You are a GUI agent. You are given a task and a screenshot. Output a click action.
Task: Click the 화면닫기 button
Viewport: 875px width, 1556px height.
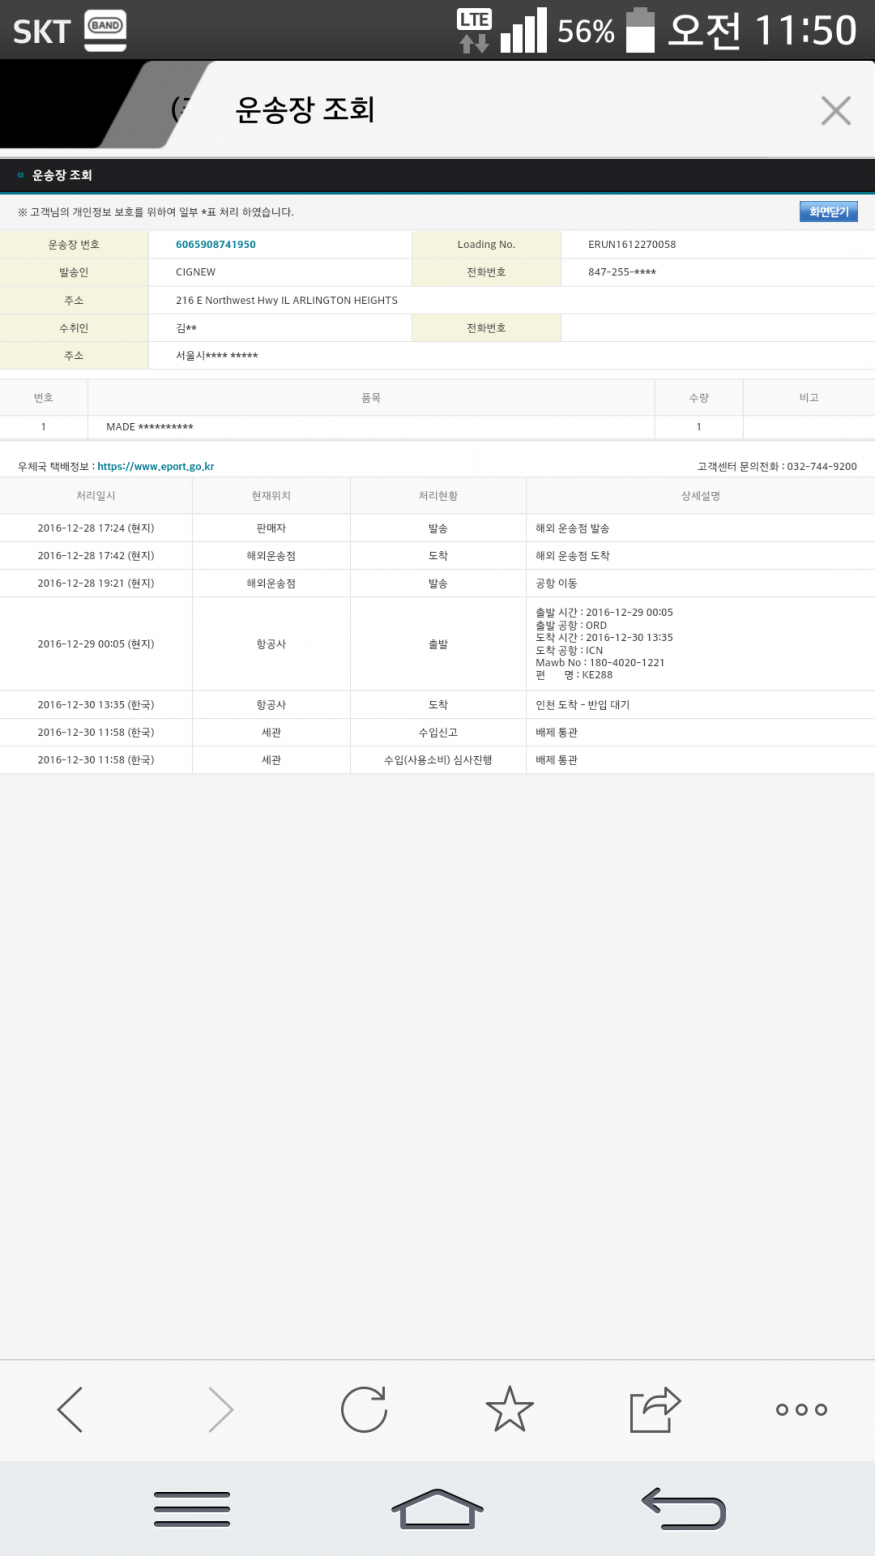pos(828,212)
